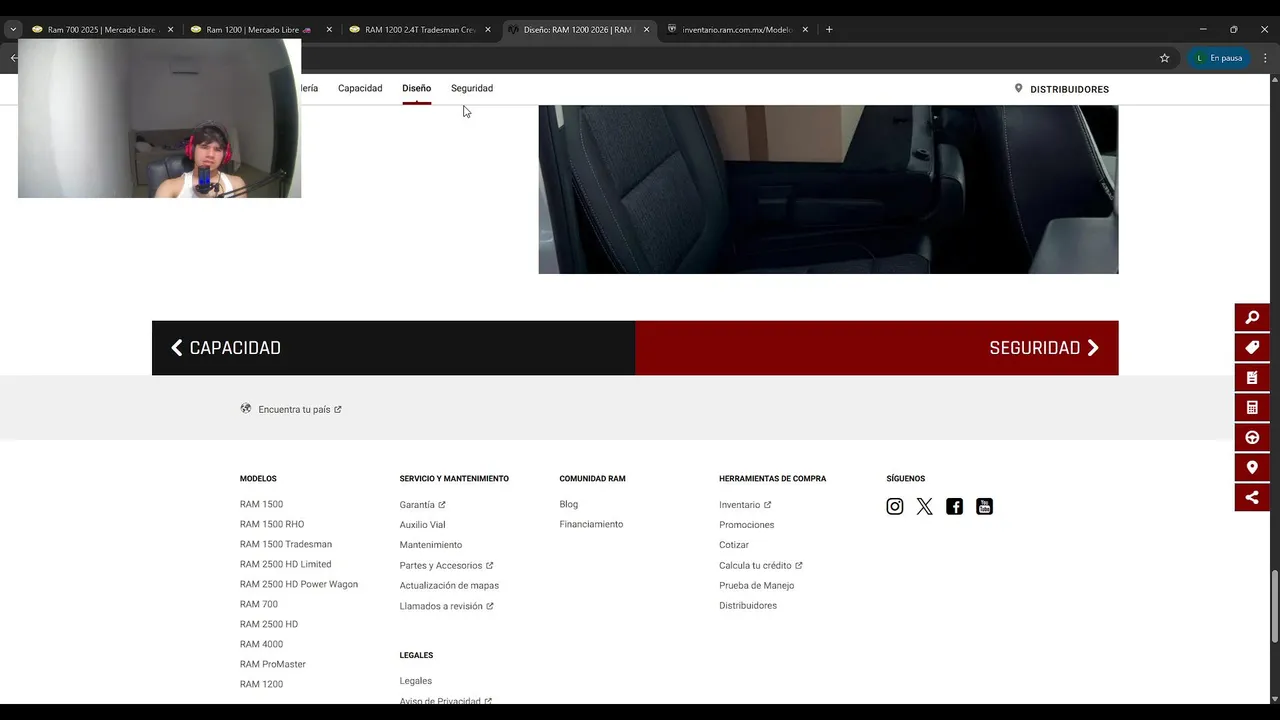The width and height of the screenshot is (1280, 720).
Task: Open a new browser tab
Action: [829, 29]
